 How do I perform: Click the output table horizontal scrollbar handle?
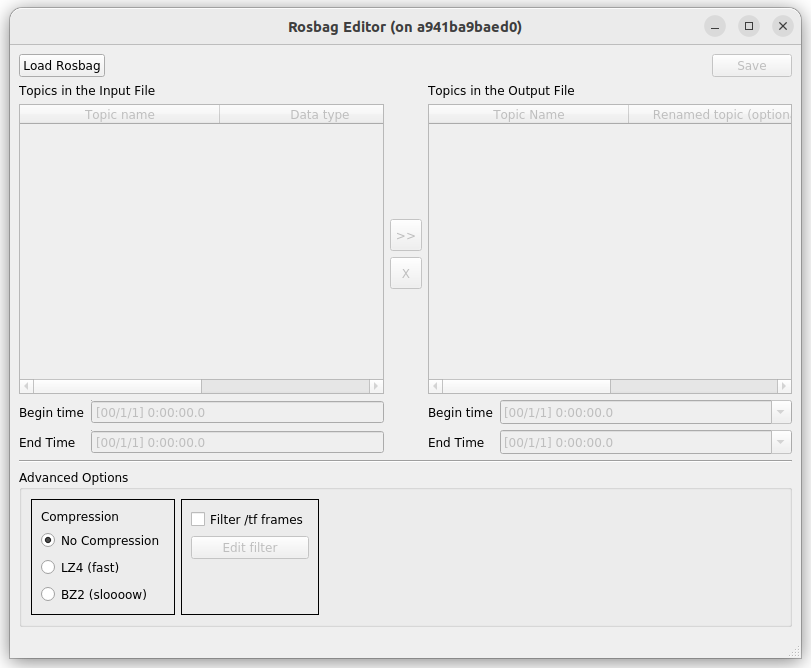point(527,386)
